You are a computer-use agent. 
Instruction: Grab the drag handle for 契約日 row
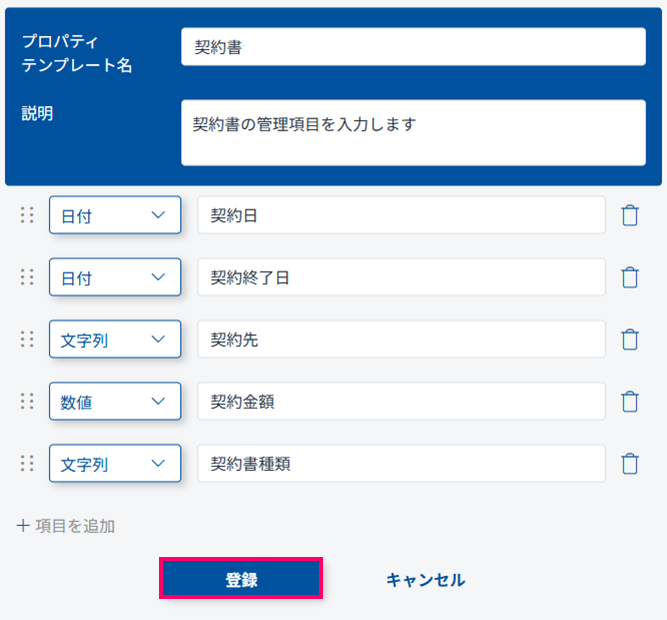click(27, 215)
